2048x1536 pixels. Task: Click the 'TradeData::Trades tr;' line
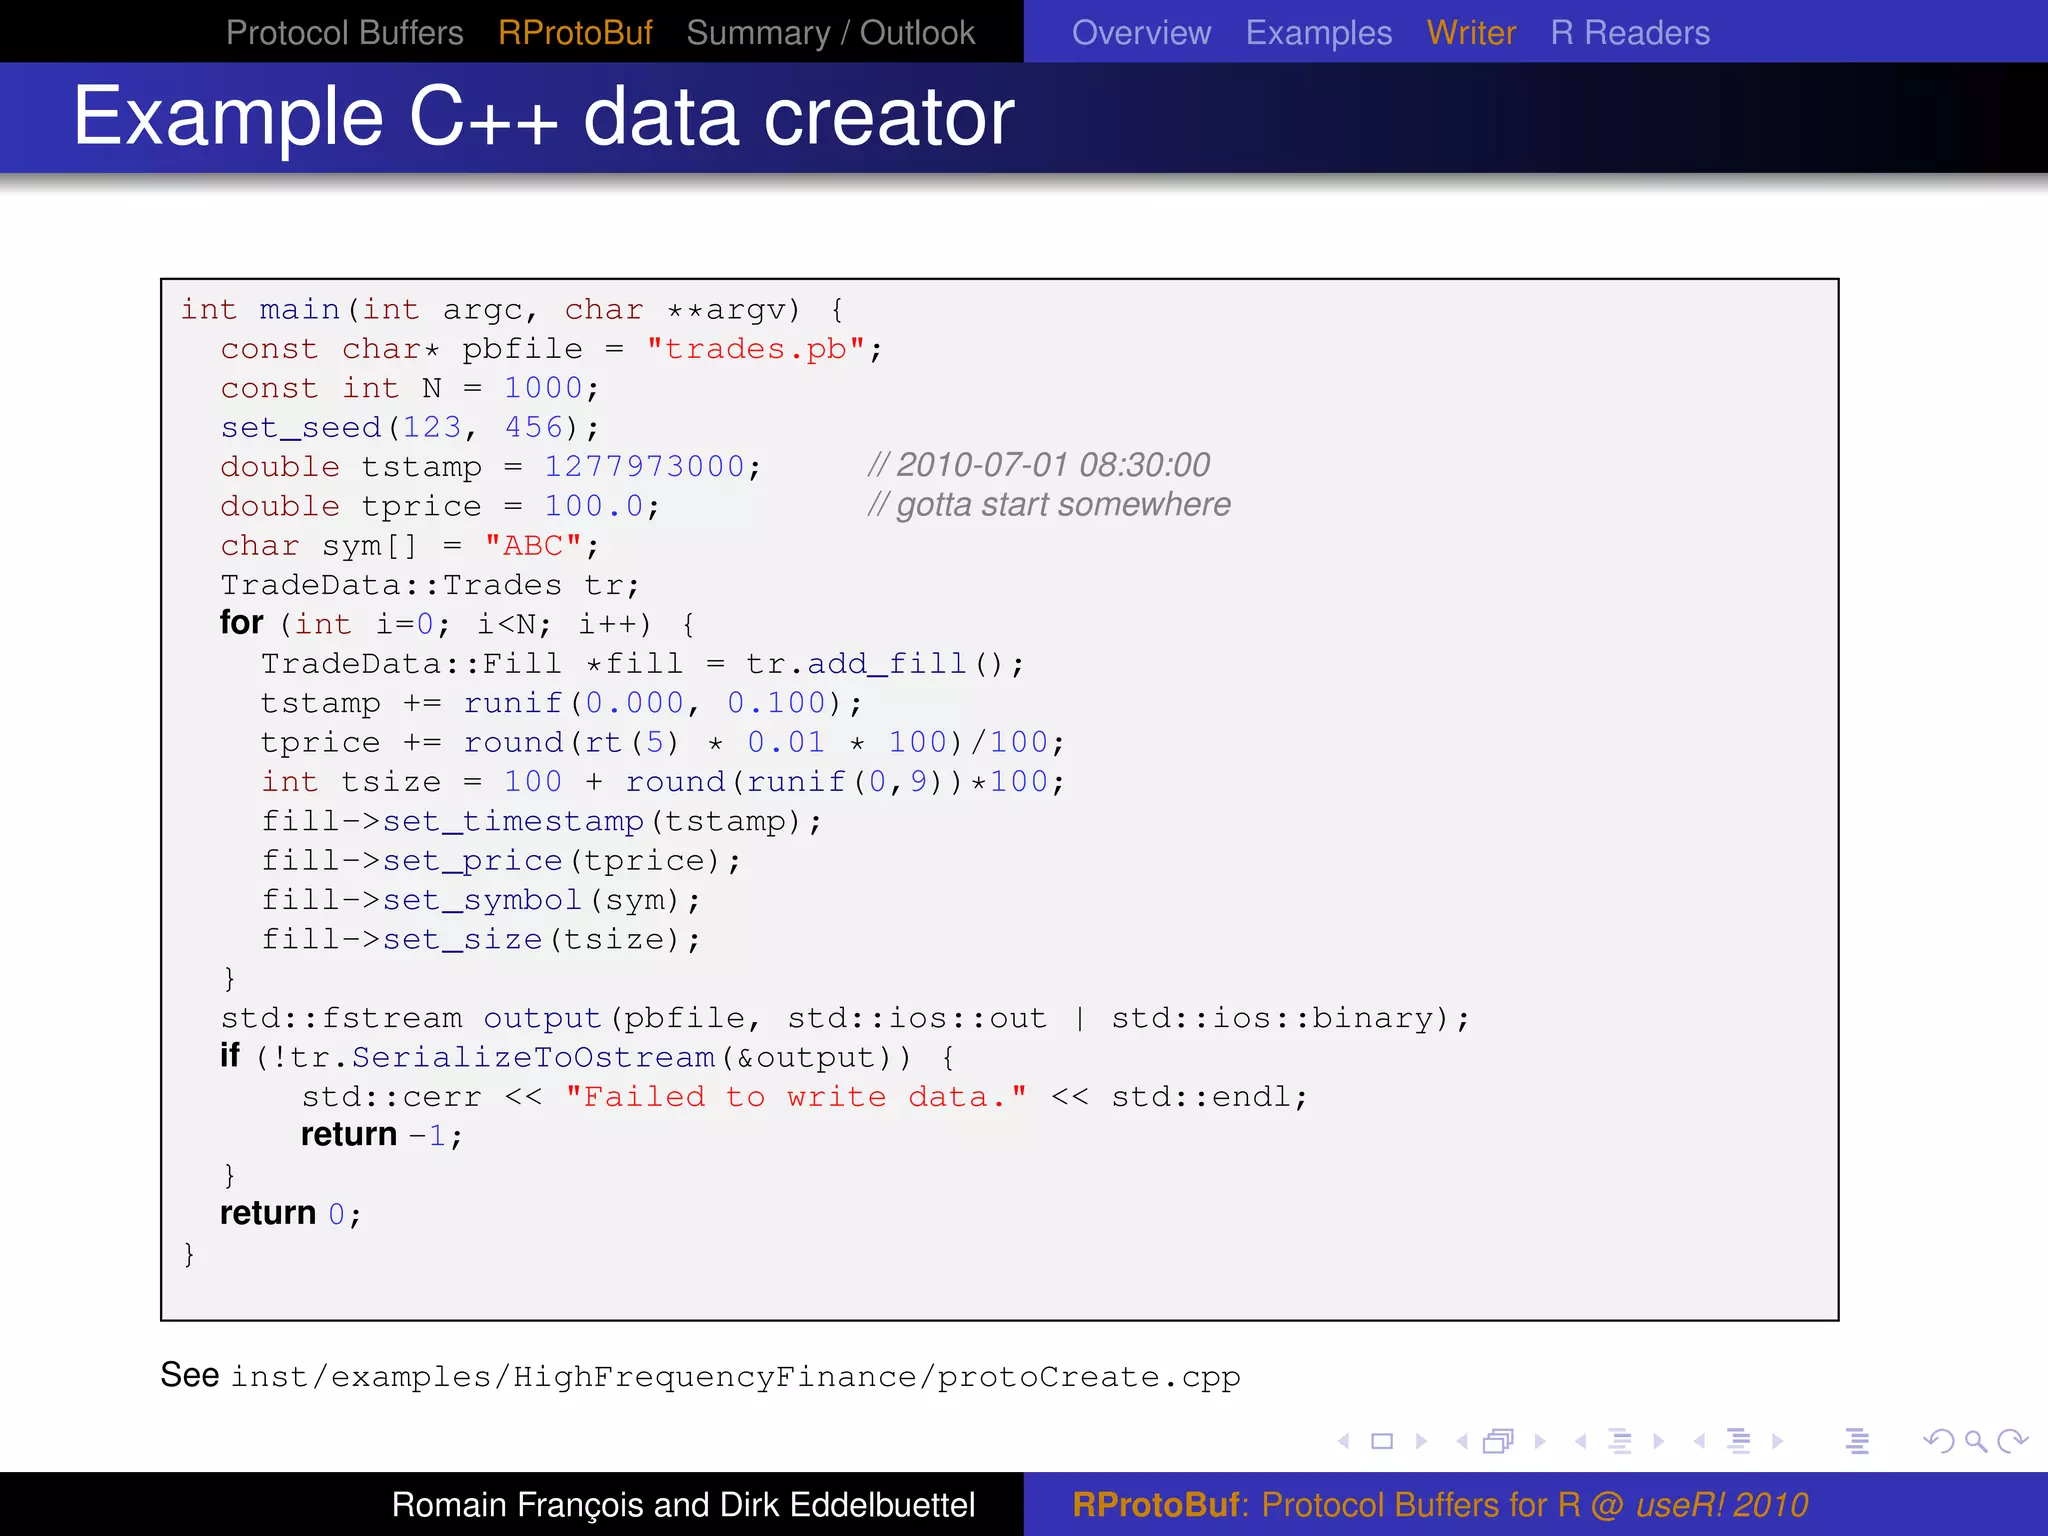(430, 585)
